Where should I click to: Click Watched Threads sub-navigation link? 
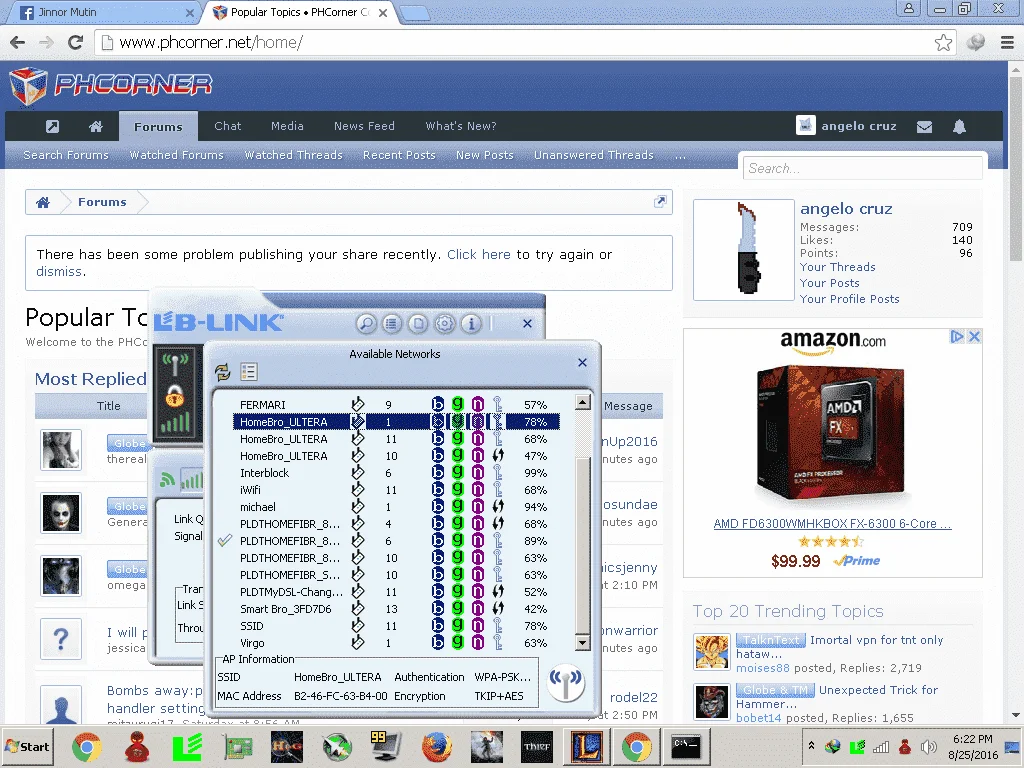[x=293, y=155]
